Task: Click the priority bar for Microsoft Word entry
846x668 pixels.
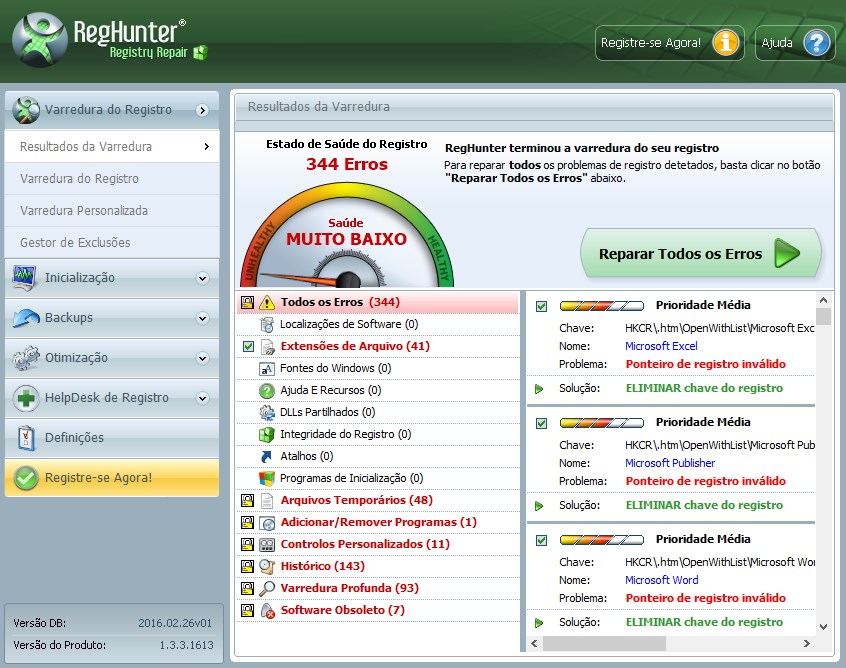Action: [x=602, y=540]
